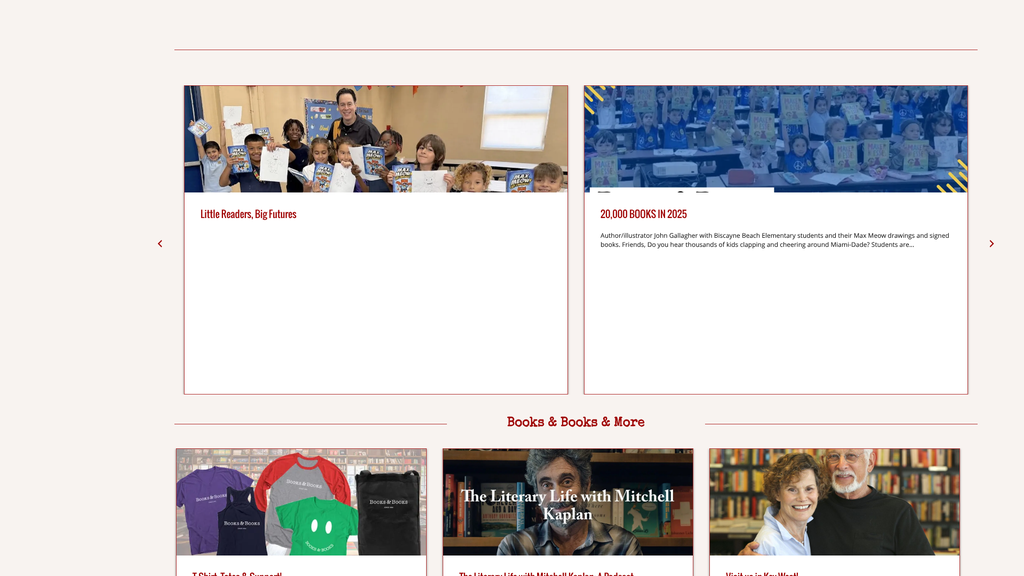The height and width of the screenshot is (576, 1024).
Task: View blue-tinted classroom students image
Action: (776, 139)
